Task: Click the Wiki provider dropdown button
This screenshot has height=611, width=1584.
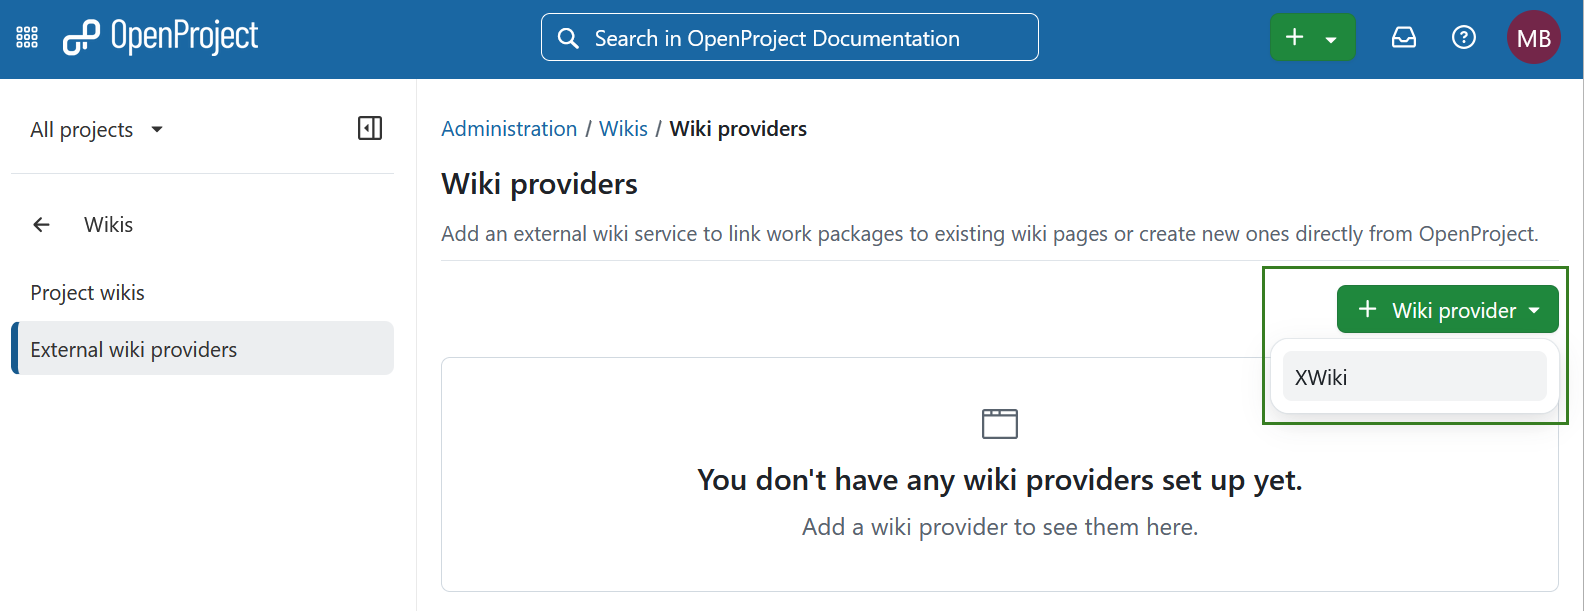Action: tap(1447, 309)
